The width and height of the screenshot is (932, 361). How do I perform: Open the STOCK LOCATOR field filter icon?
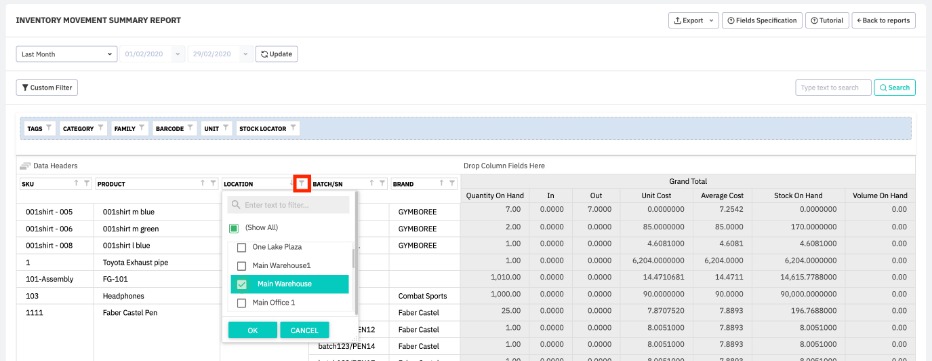[x=293, y=128]
